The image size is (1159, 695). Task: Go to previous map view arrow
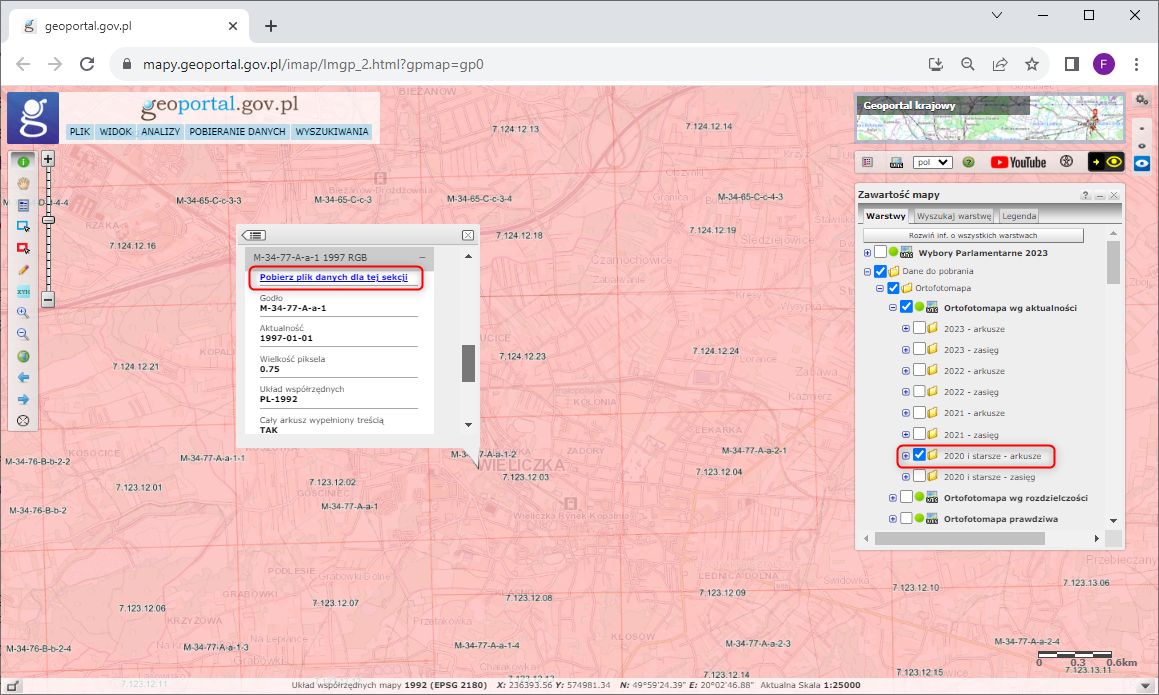23,378
